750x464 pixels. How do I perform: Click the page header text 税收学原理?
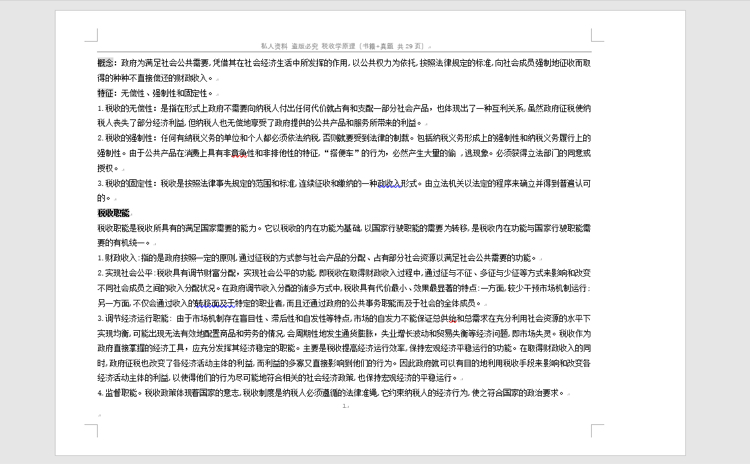(339, 46)
